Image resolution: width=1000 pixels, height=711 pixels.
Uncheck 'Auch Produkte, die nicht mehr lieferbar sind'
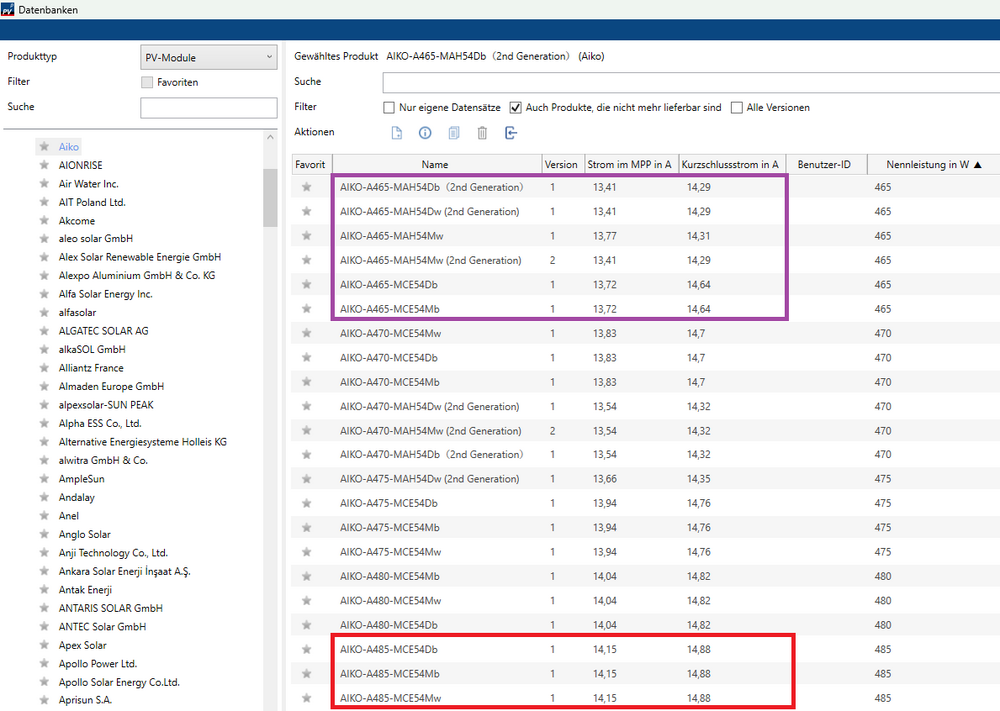516,108
